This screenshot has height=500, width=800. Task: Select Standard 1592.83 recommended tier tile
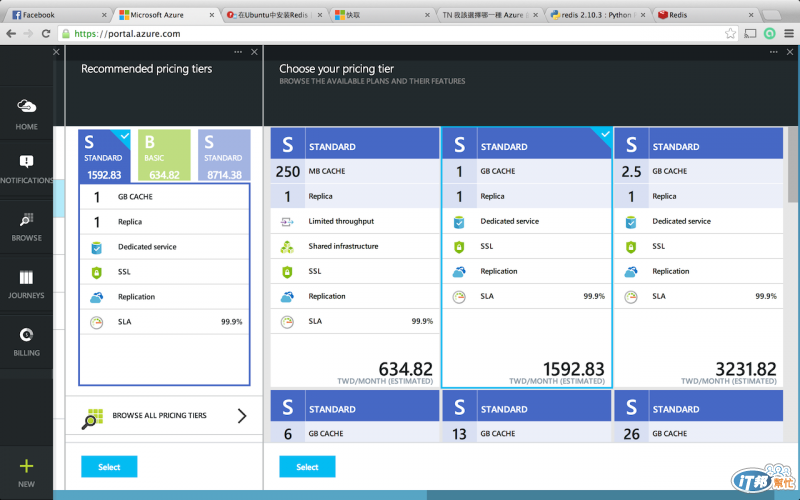[x=104, y=156]
